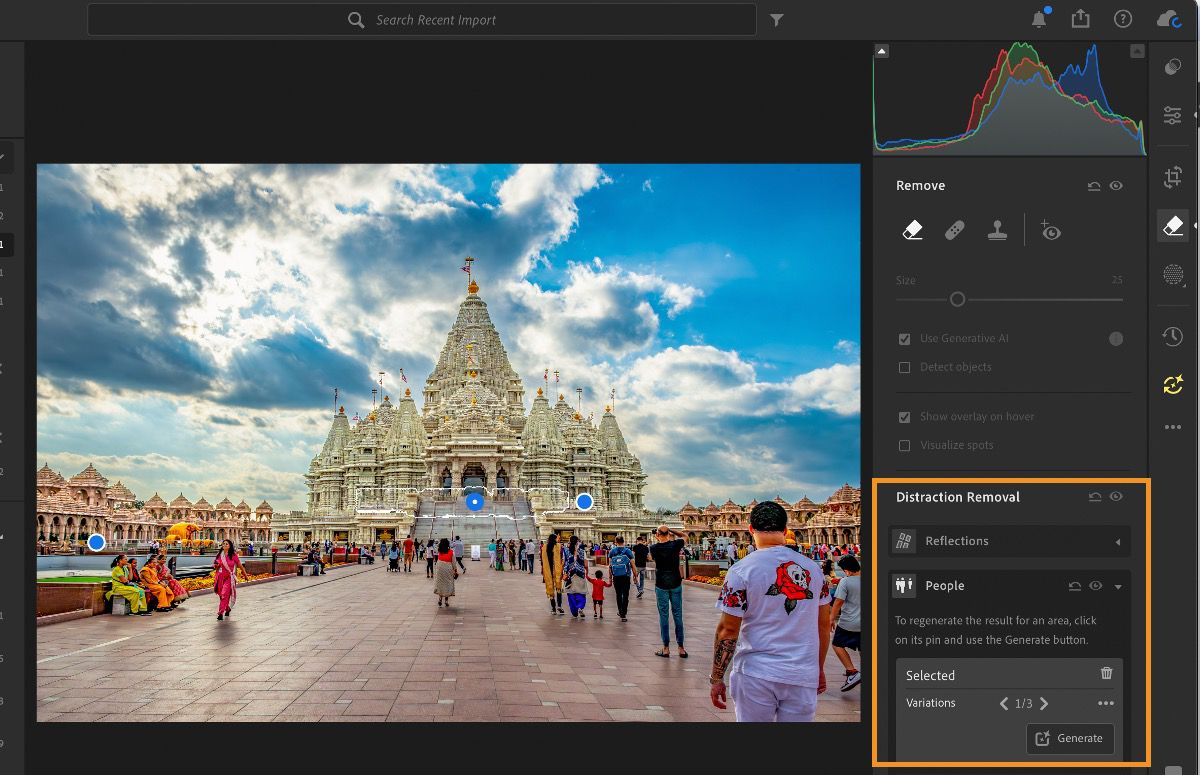Open the Variations overflow menu
The height and width of the screenshot is (775, 1200).
click(1106, 703)
